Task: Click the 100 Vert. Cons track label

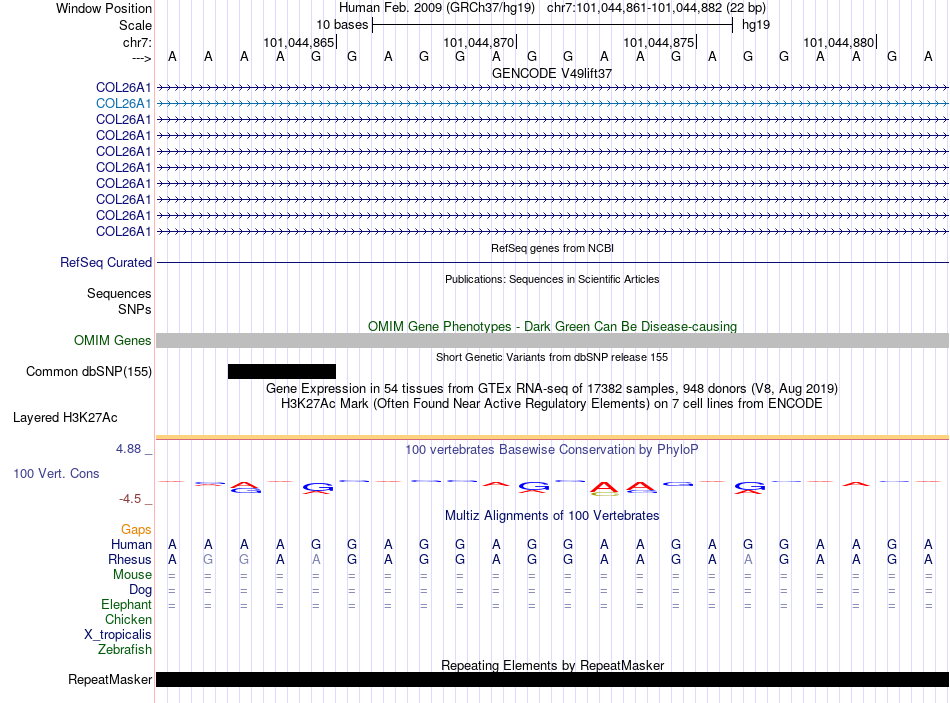Action: tap(56, 473)
